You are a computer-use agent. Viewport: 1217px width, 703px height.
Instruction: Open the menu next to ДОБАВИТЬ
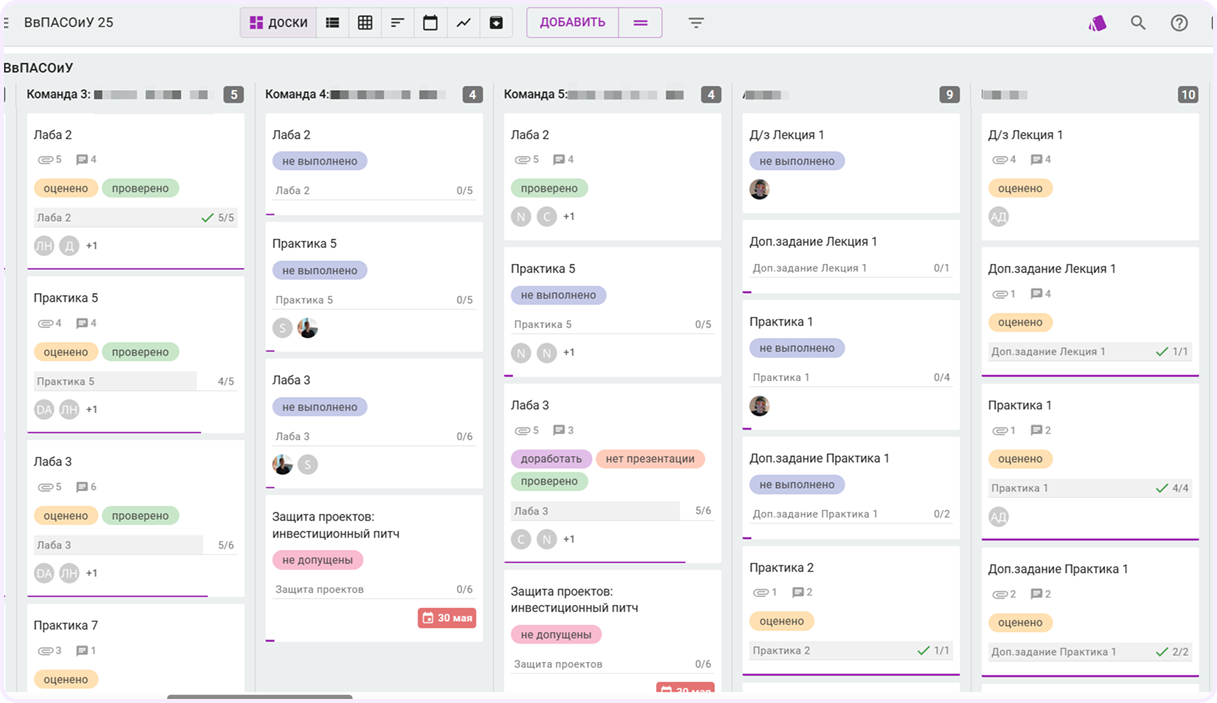coord(640,23)
